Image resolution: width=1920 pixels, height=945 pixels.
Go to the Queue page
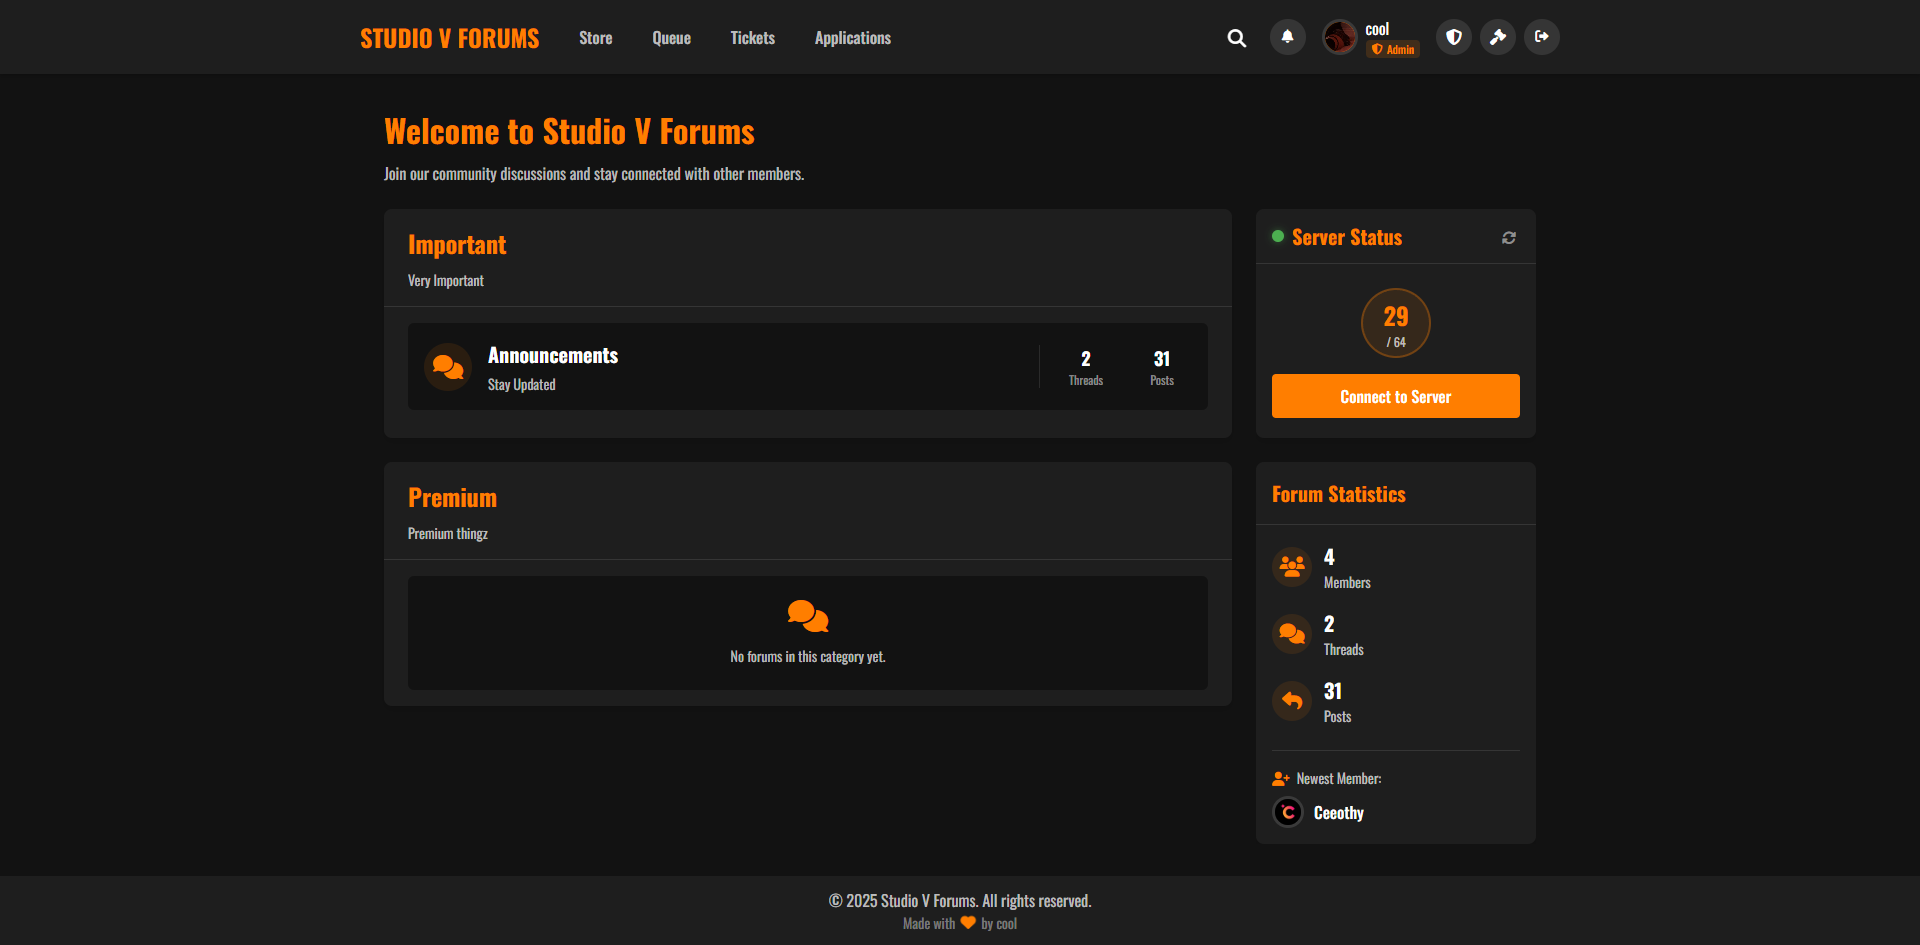671,38
